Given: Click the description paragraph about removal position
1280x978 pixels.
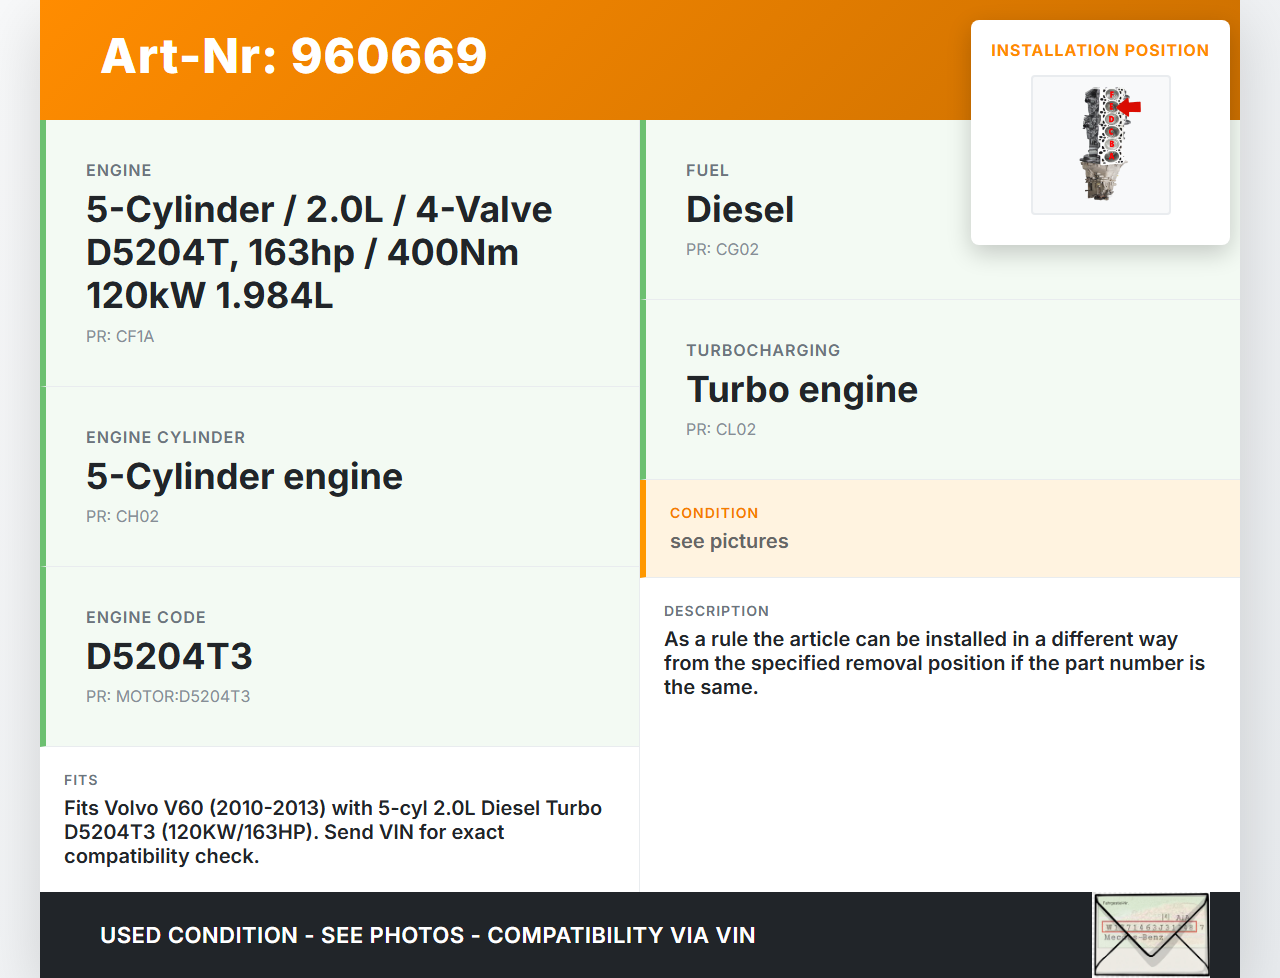Looking at the screenshot, I should point(934,663).
